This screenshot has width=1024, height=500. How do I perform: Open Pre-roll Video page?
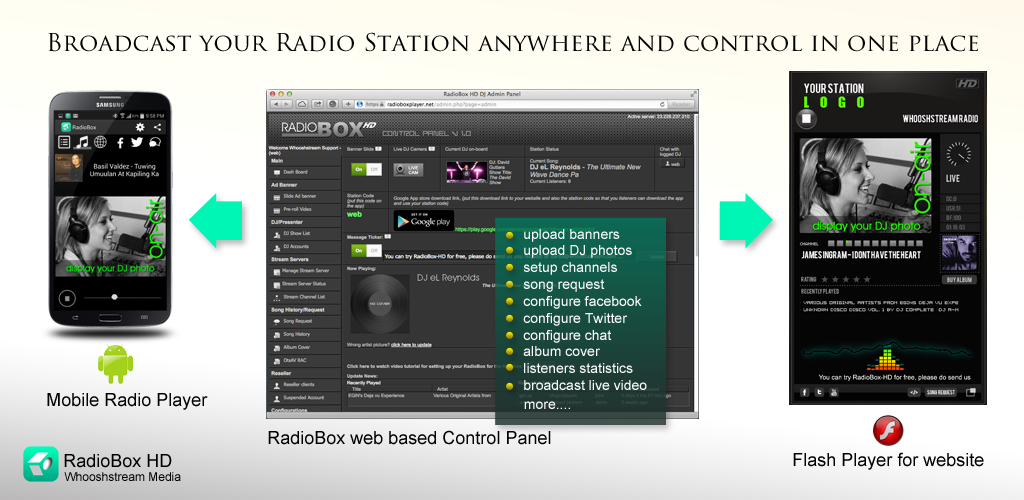click(x=305, y=210)
